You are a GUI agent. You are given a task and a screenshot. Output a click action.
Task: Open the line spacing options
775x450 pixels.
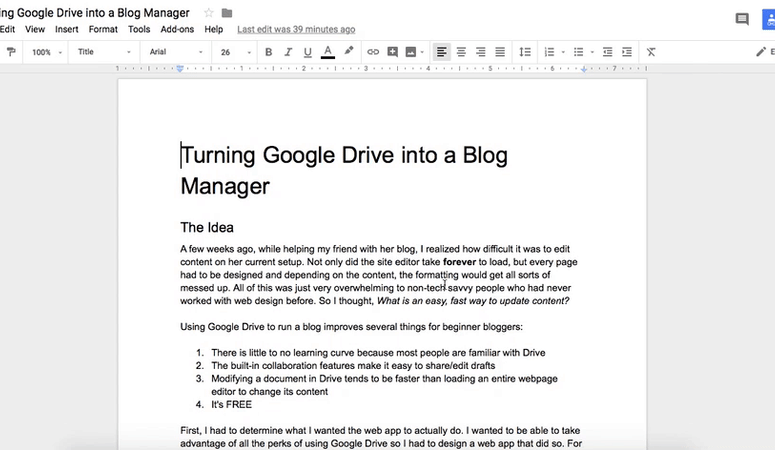pos(525,52)
